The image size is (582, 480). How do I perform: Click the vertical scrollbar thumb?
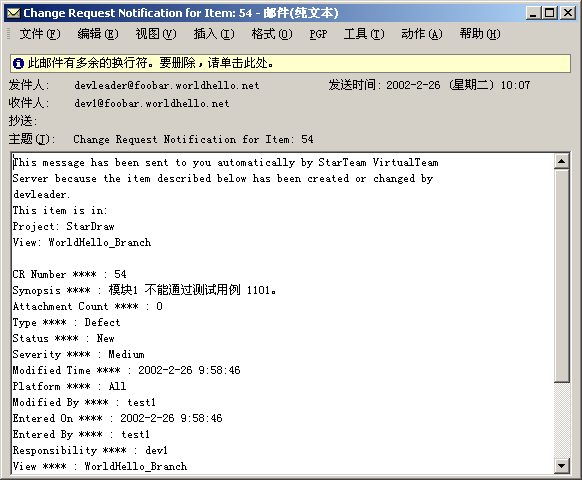[x=562, y=275]
